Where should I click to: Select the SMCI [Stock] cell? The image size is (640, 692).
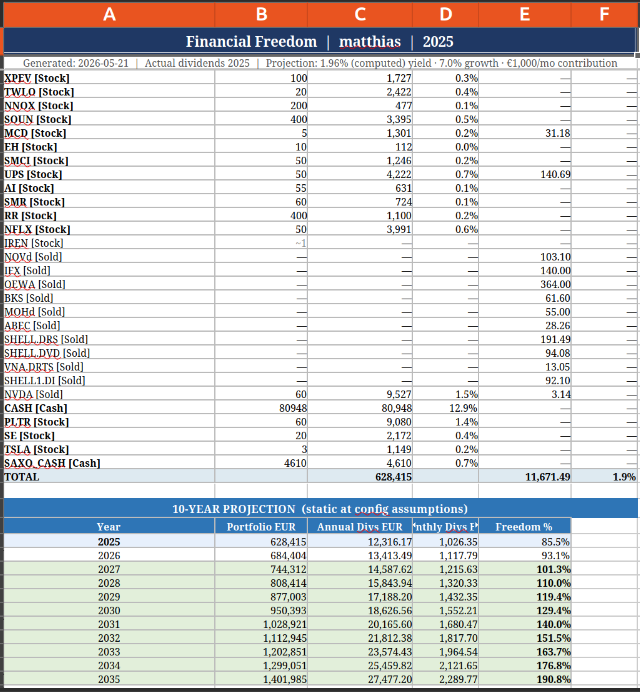pos(109,160)
